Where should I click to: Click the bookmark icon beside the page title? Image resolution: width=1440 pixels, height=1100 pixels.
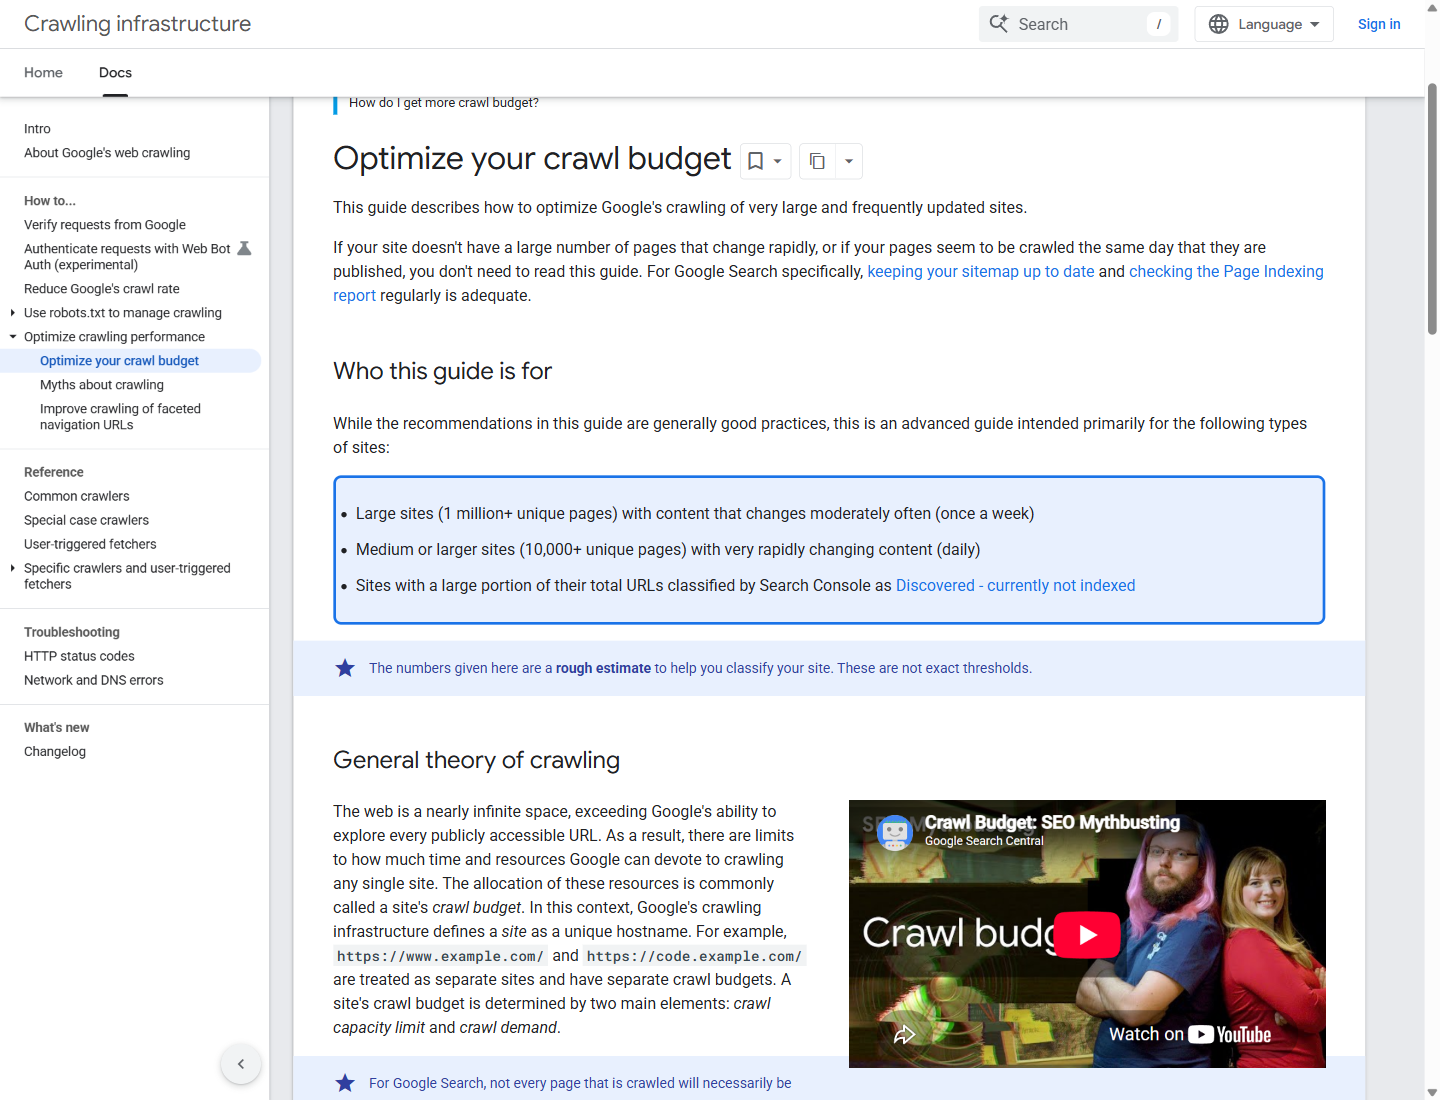[x=756, y=161]
